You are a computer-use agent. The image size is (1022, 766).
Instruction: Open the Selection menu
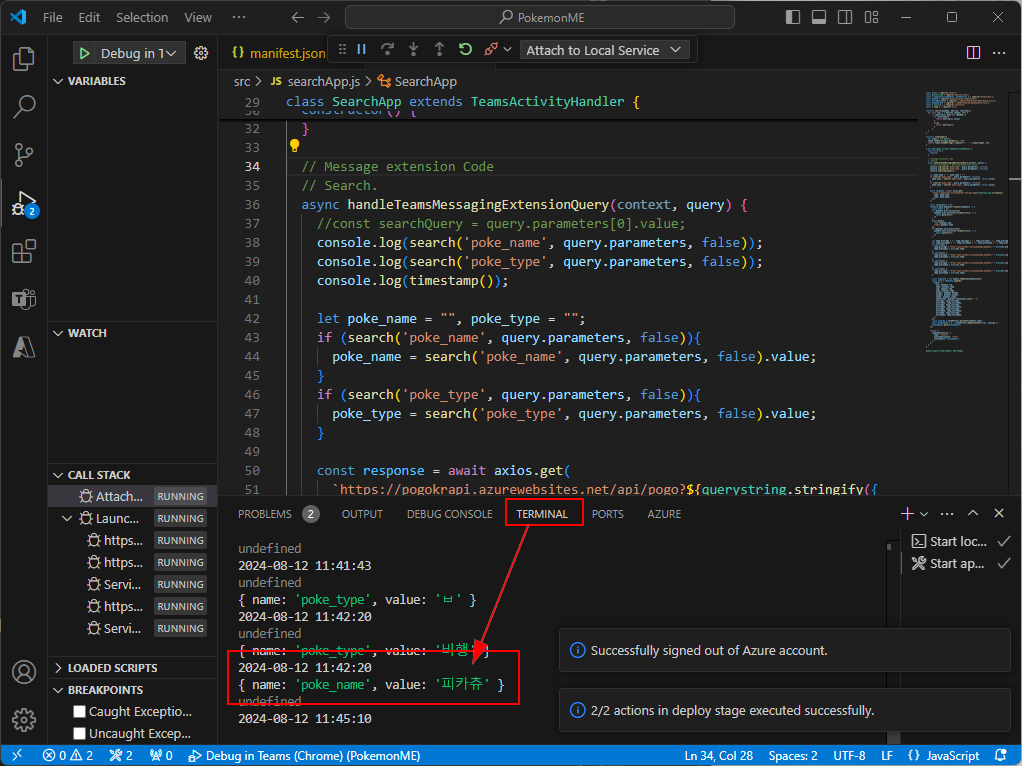coord(142,18)
